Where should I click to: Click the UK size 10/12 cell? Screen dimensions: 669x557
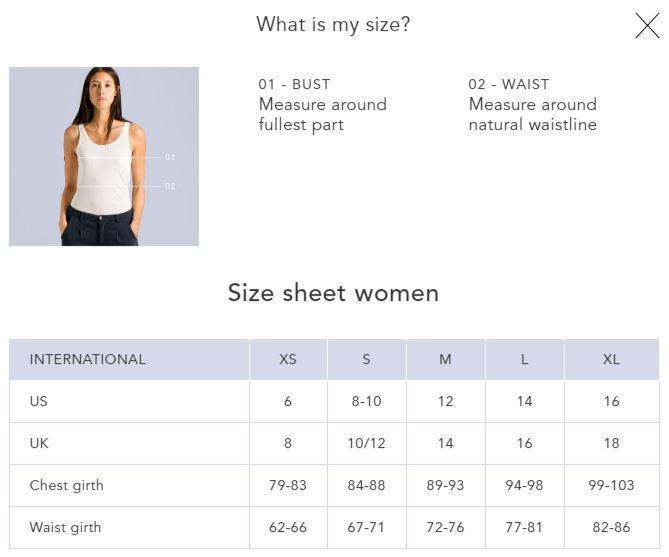tap(366, 443)
